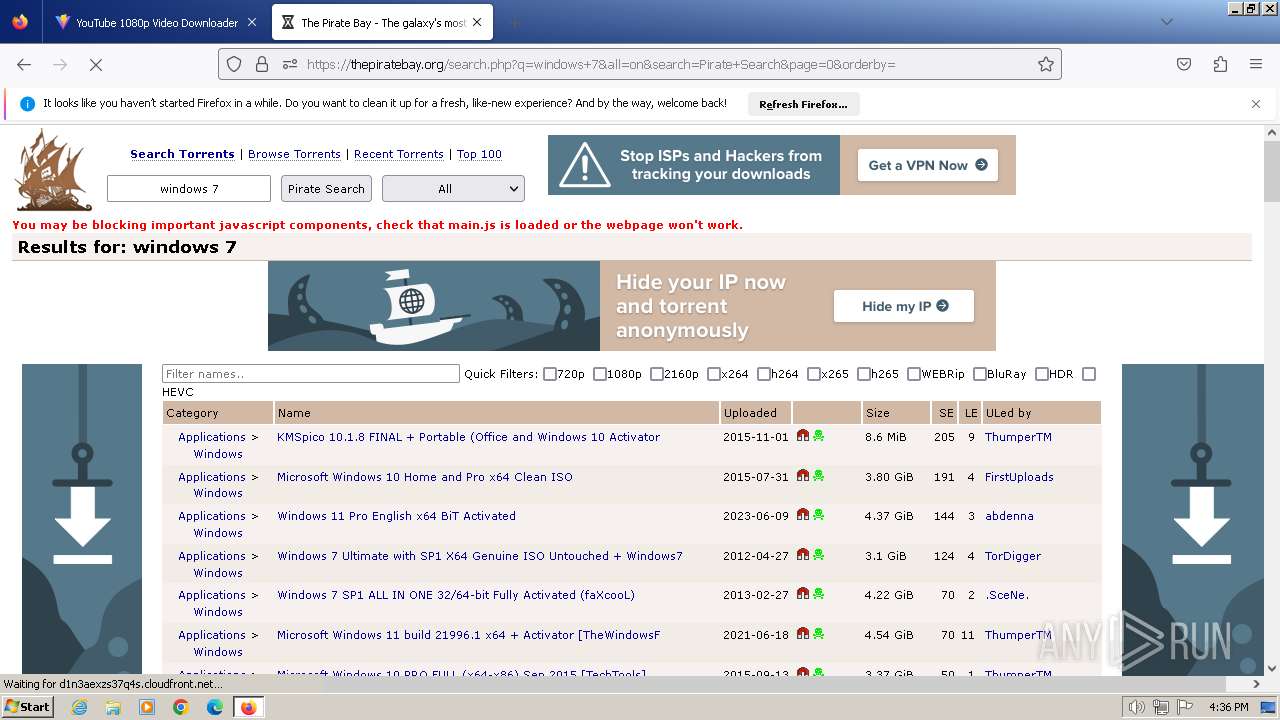Open Microsoft Windows 10 Home and Pro ISO link
1280x720 pixels.
(x=425, y=477)
